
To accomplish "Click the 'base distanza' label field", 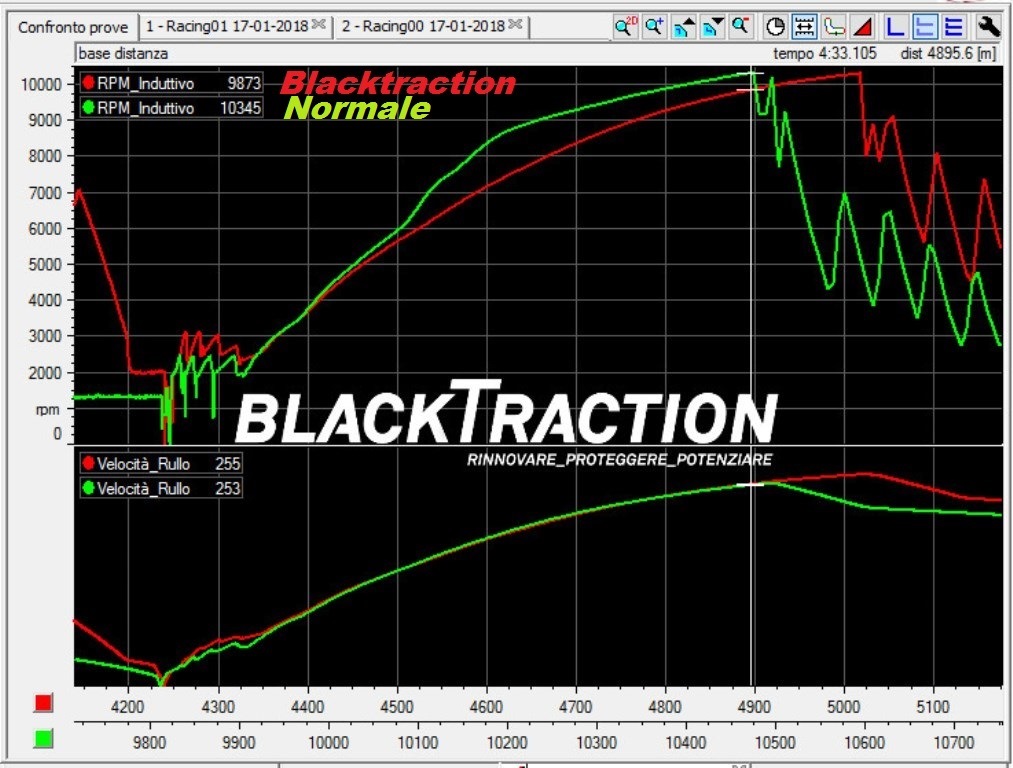I will tap(123, 54).
